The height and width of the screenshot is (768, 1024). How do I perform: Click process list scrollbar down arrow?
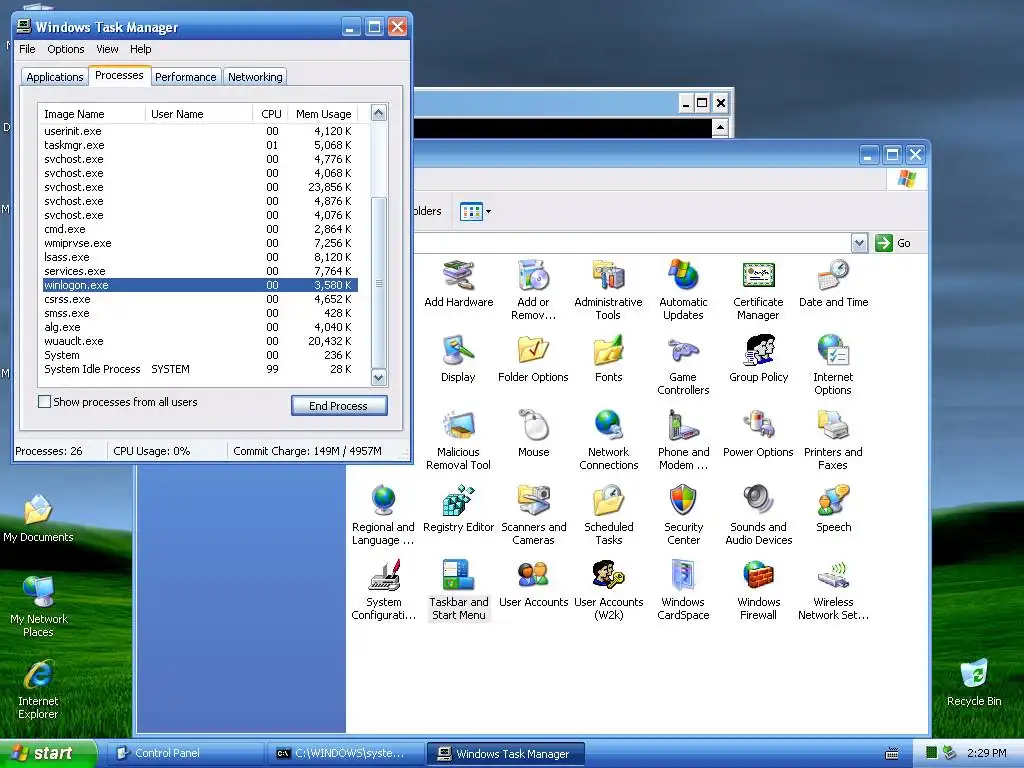click(x=379, y=377)
